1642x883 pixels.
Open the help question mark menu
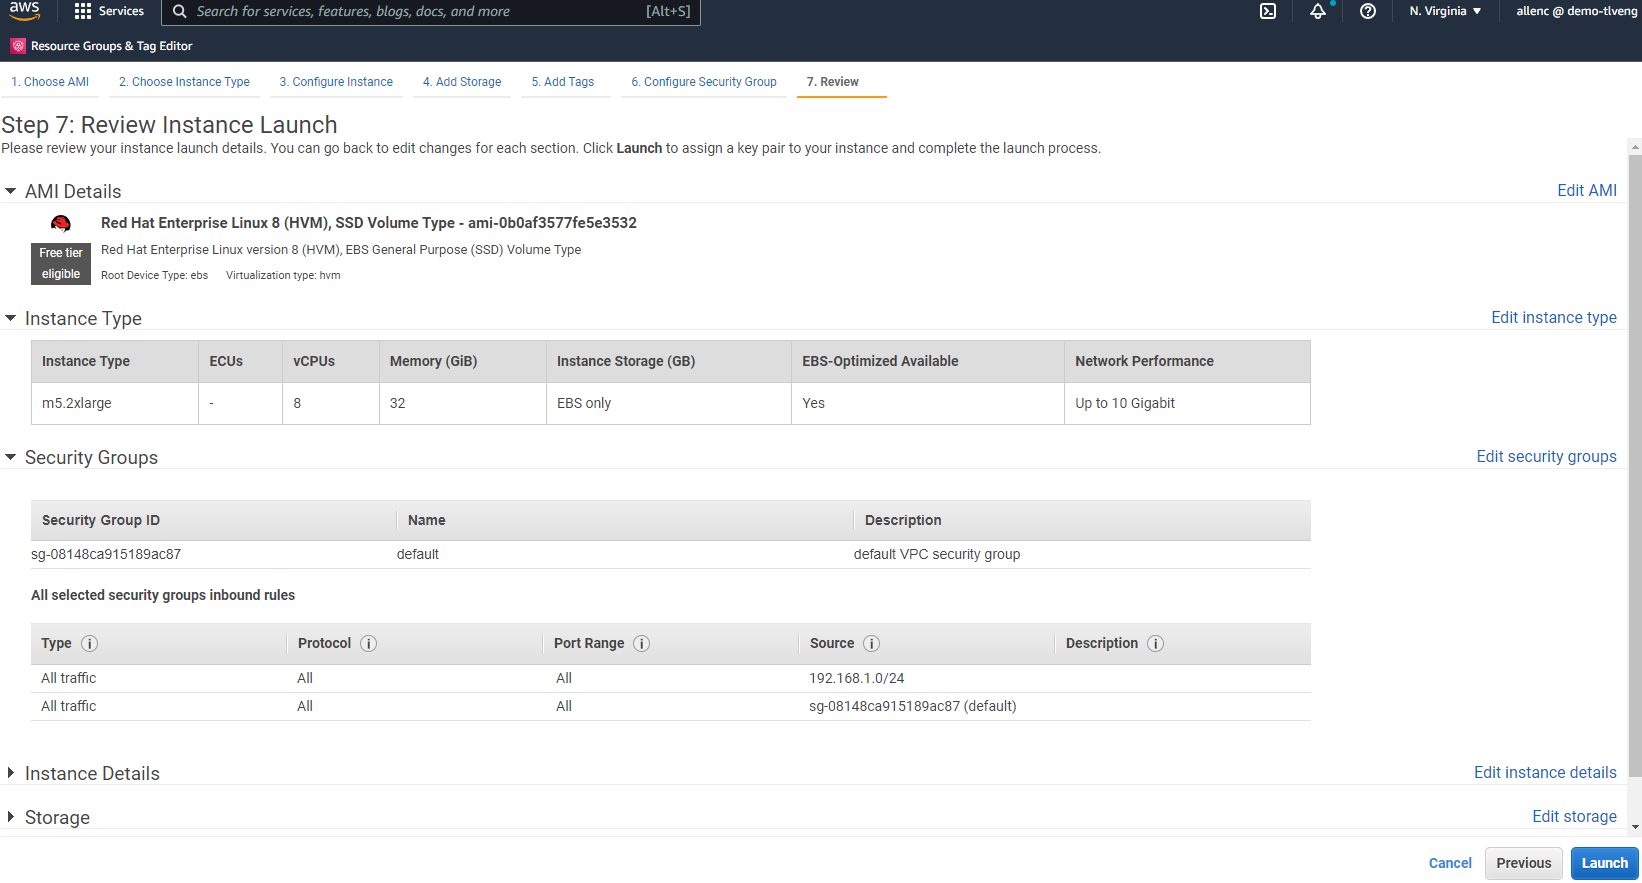[x=1368, y=11]
